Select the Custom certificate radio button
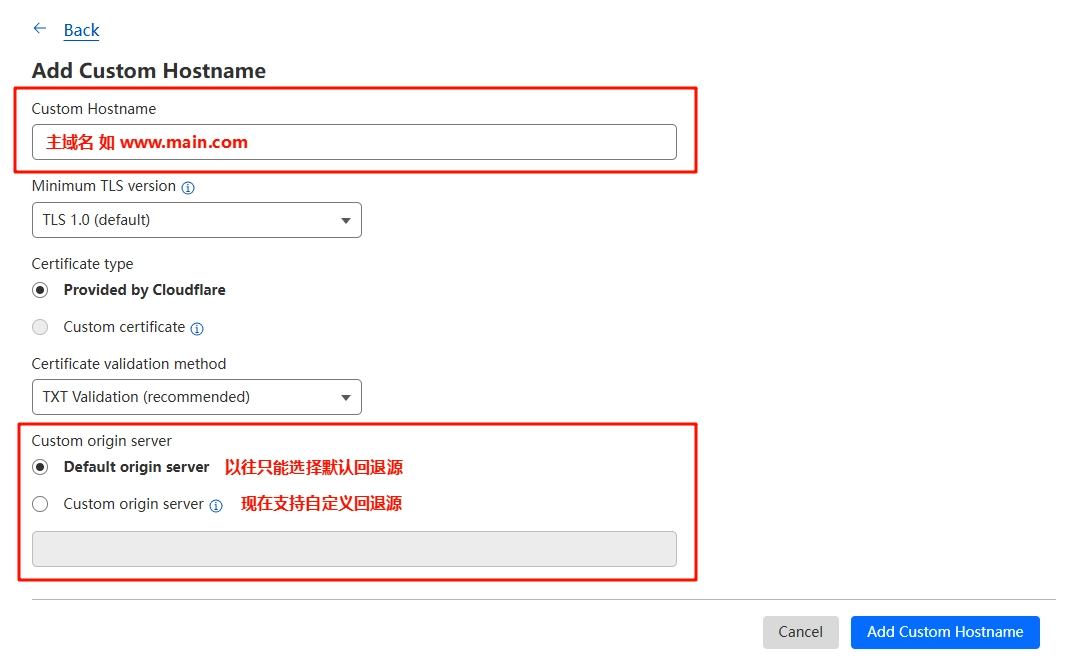This screenshot has width=1080, height=670. click(x=40, y=327)
